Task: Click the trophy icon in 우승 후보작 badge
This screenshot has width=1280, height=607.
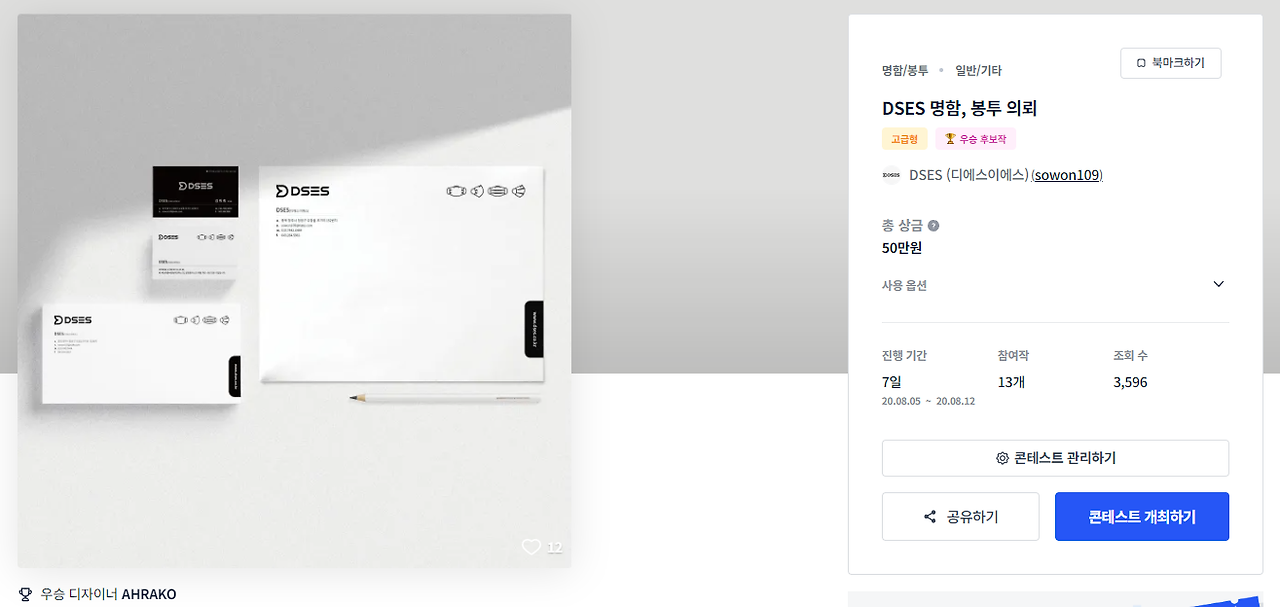Action: tap(950, 139)
